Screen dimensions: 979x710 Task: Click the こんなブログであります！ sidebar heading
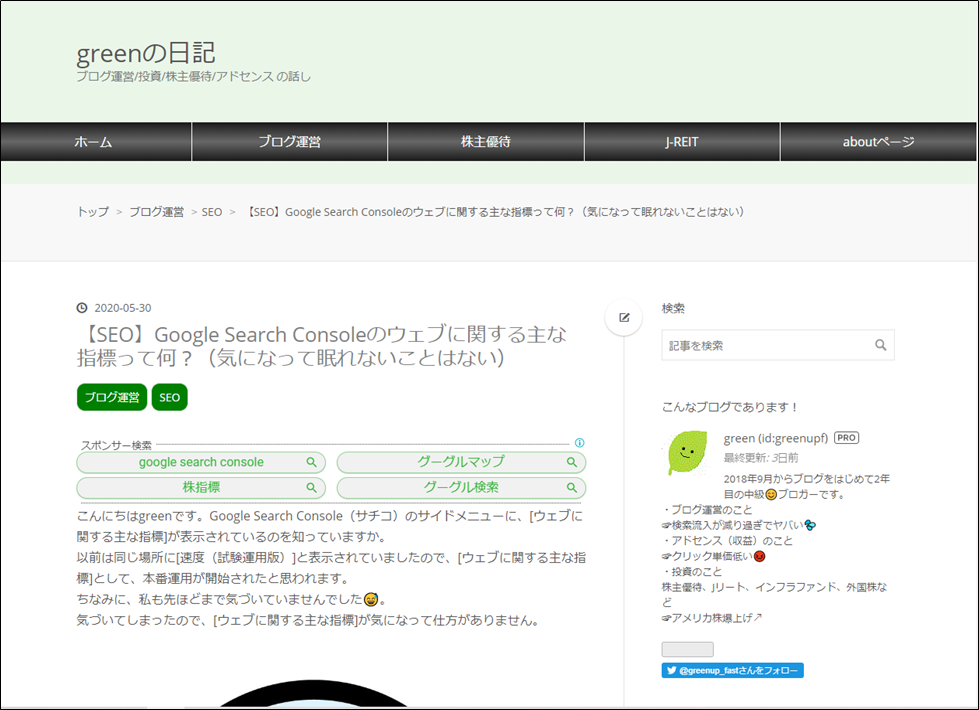[730, 407]
